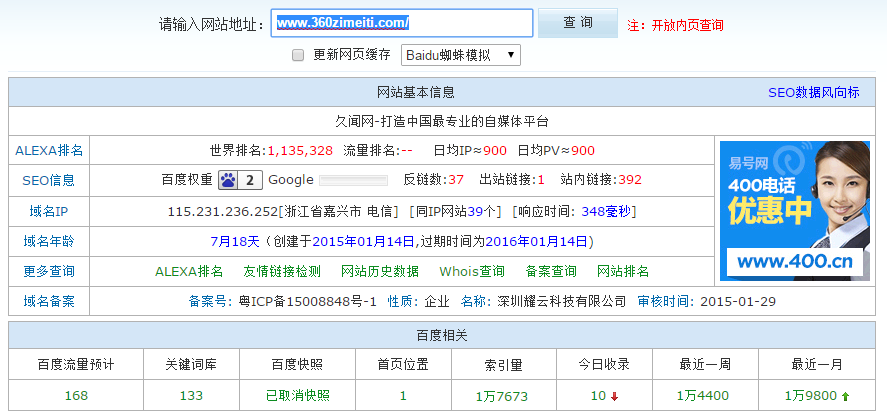Click the 百度相关 section header
Screen dimensions: 887x415
[x=442, y=335]
